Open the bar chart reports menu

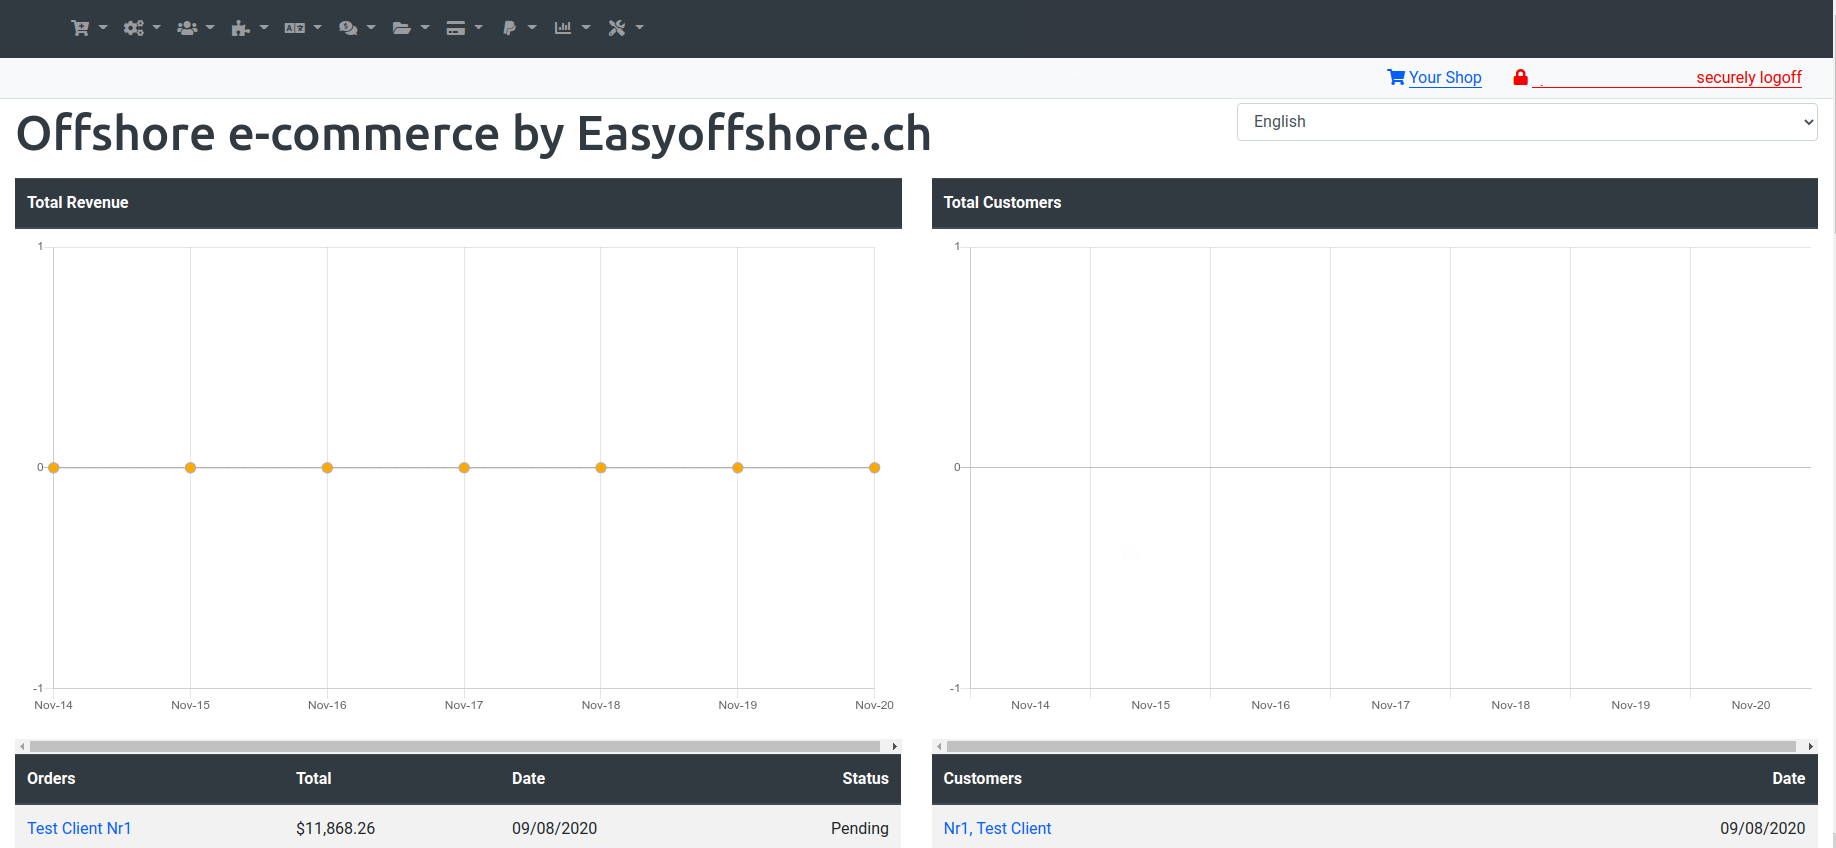[x=572, y=28]
